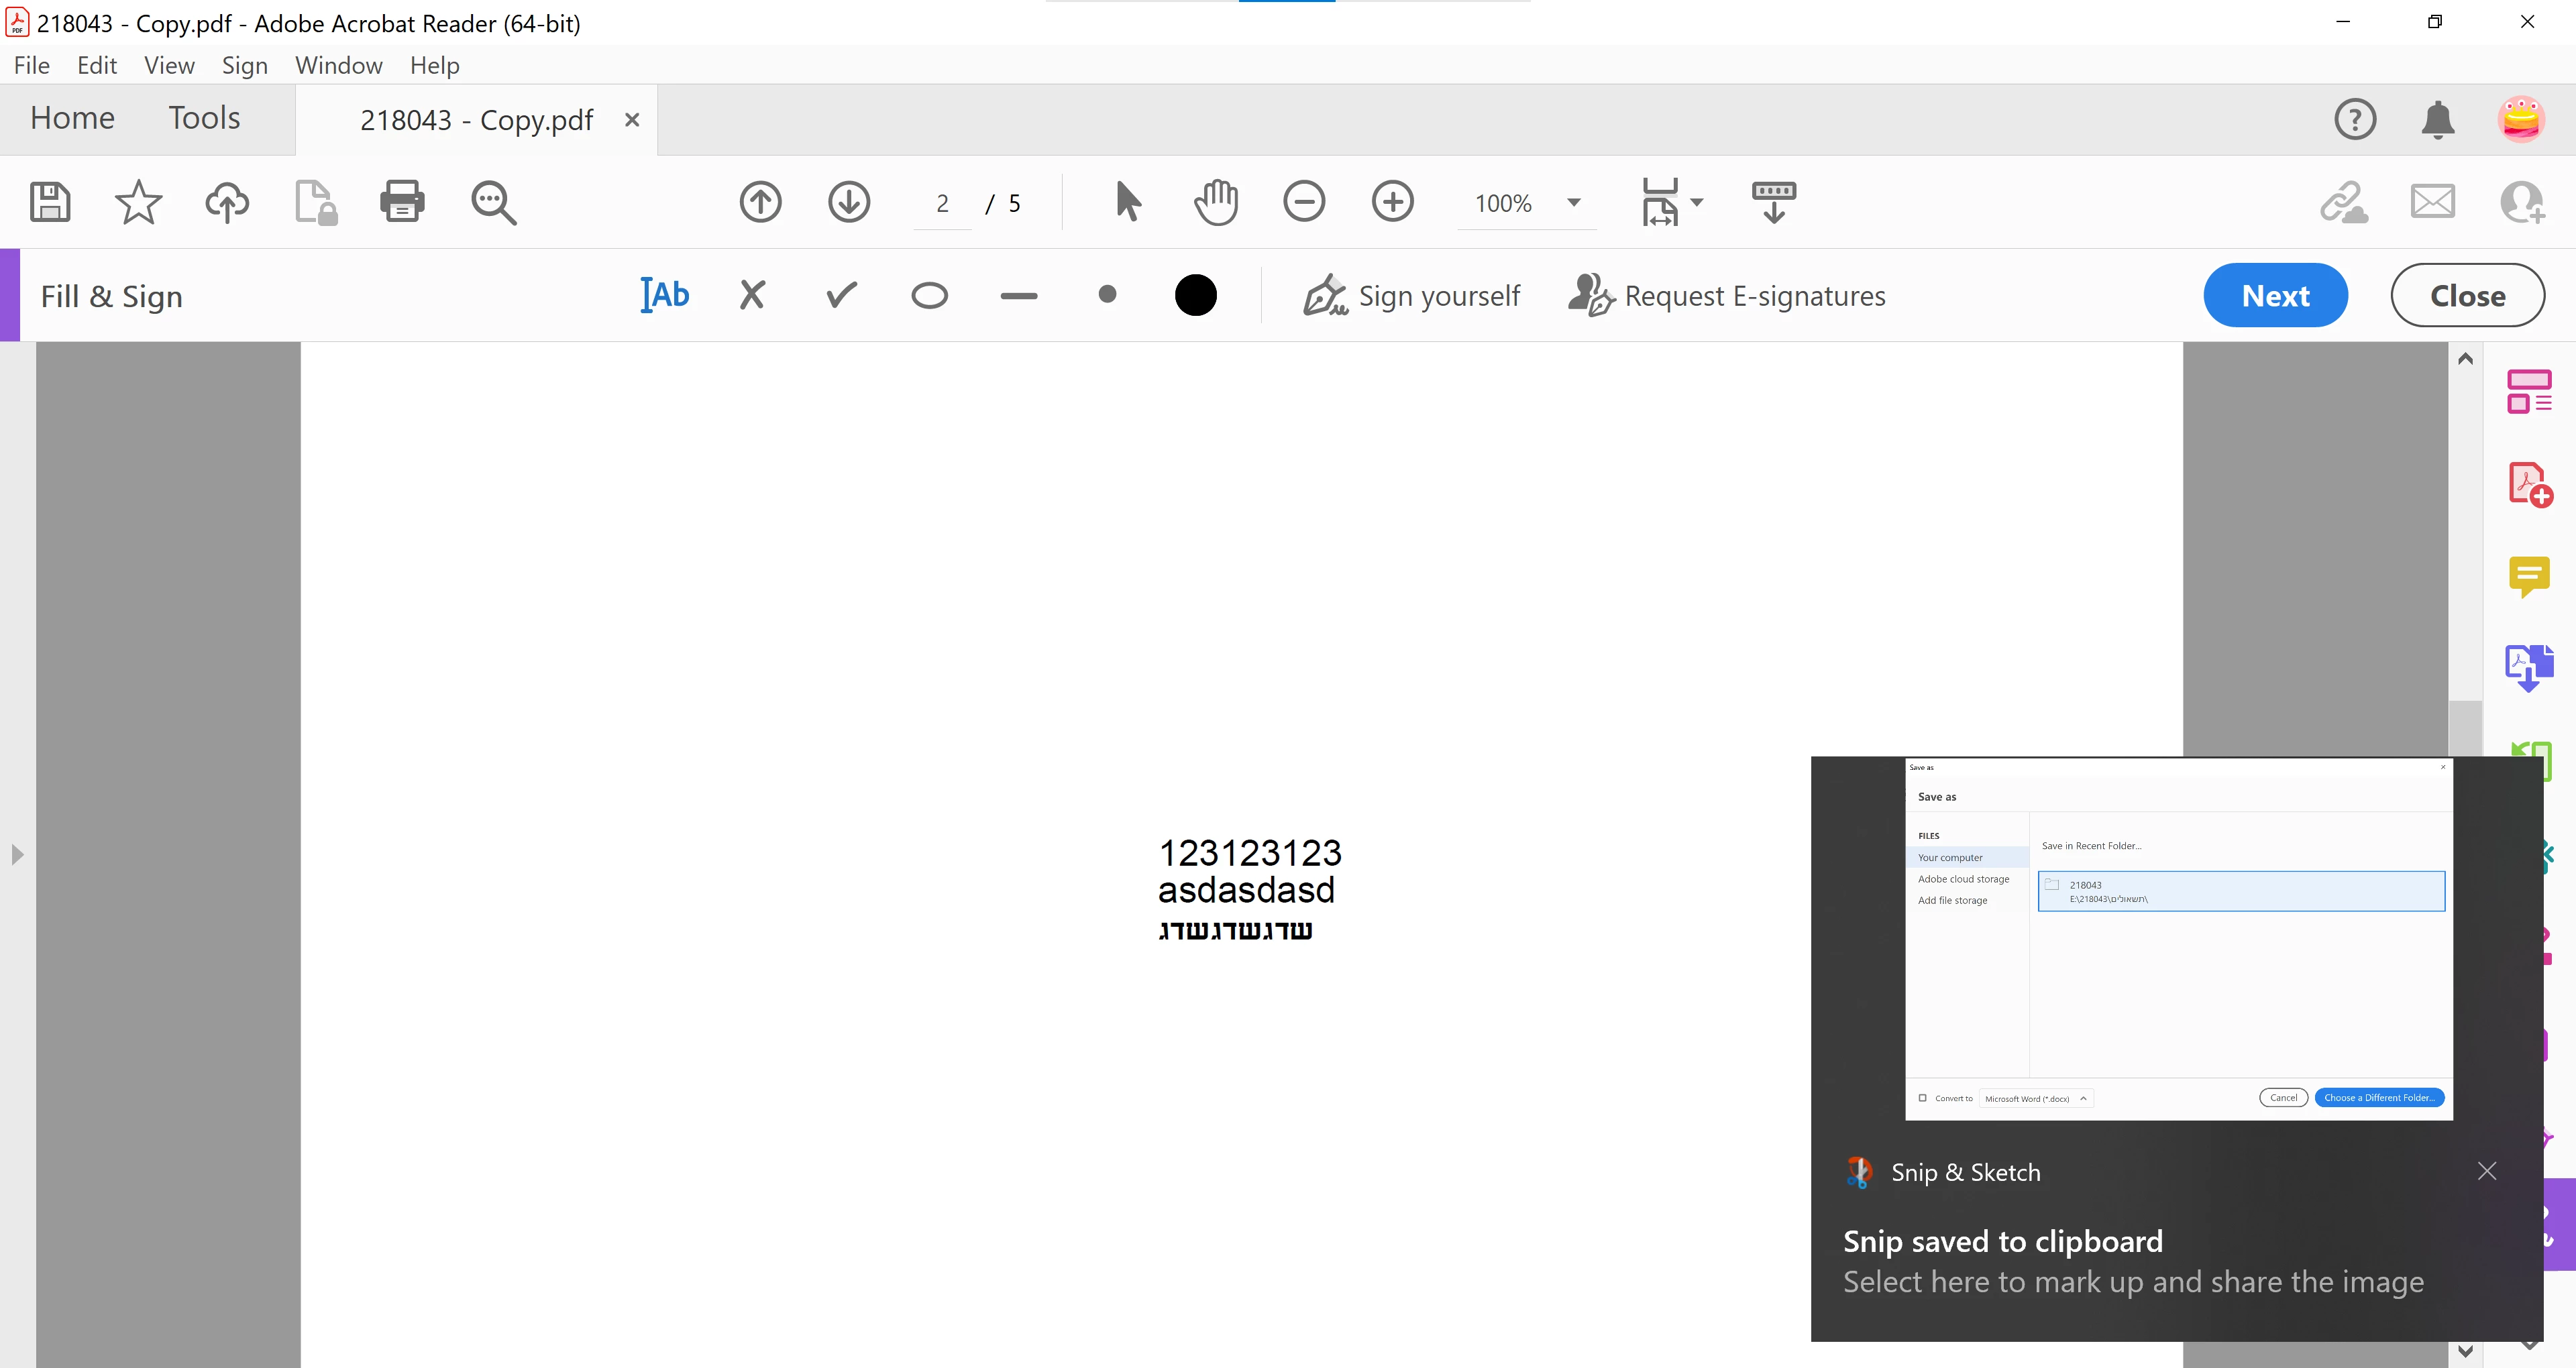Viewport: 2576px width, 1368px height.
Task: Click the upload to cloud icon
Action: [227, 202]
